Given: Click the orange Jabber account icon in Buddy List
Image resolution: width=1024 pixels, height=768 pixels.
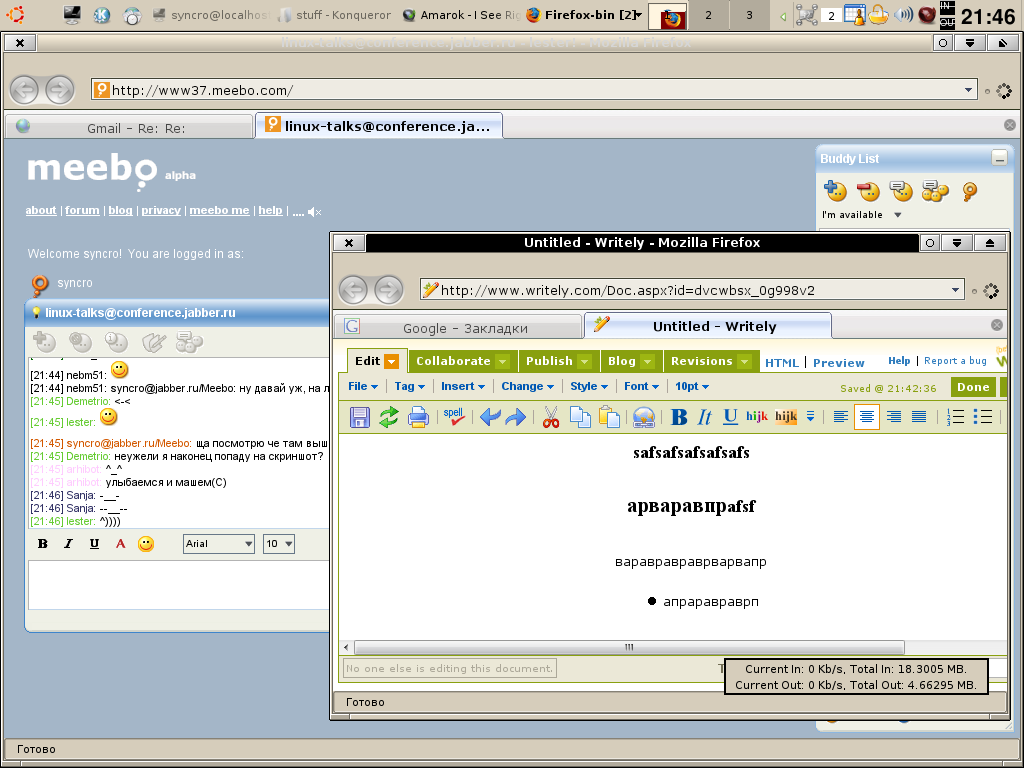Looking at the screenshot, I should (970, 191).
